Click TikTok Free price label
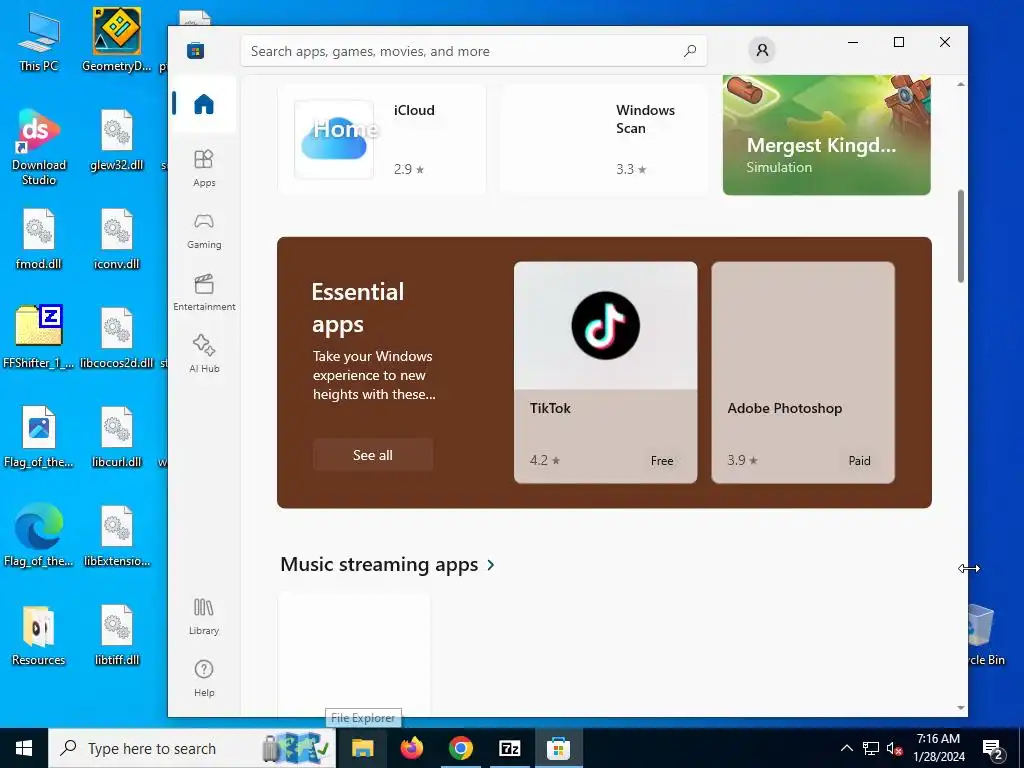The image size is (1024, 768). pos(662,460)
